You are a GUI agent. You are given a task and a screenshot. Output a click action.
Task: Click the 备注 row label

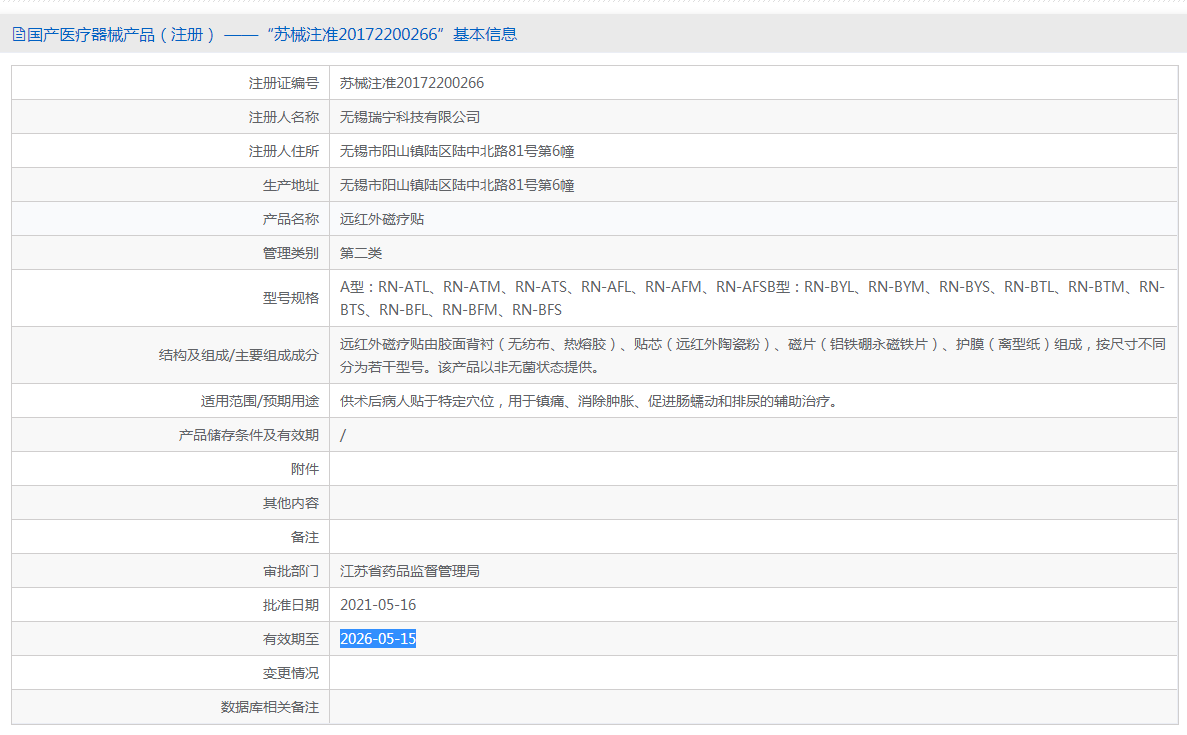tap(304, 537)
